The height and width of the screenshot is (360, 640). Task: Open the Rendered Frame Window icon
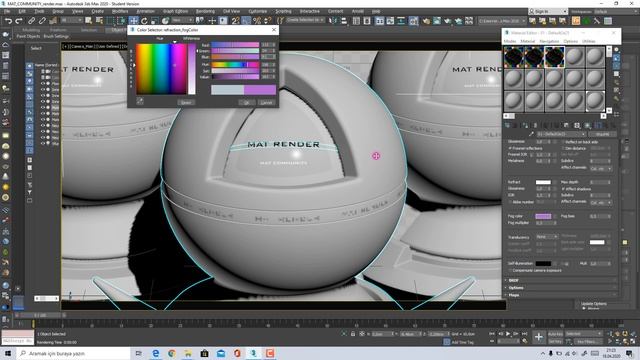(x=437, y=20)
